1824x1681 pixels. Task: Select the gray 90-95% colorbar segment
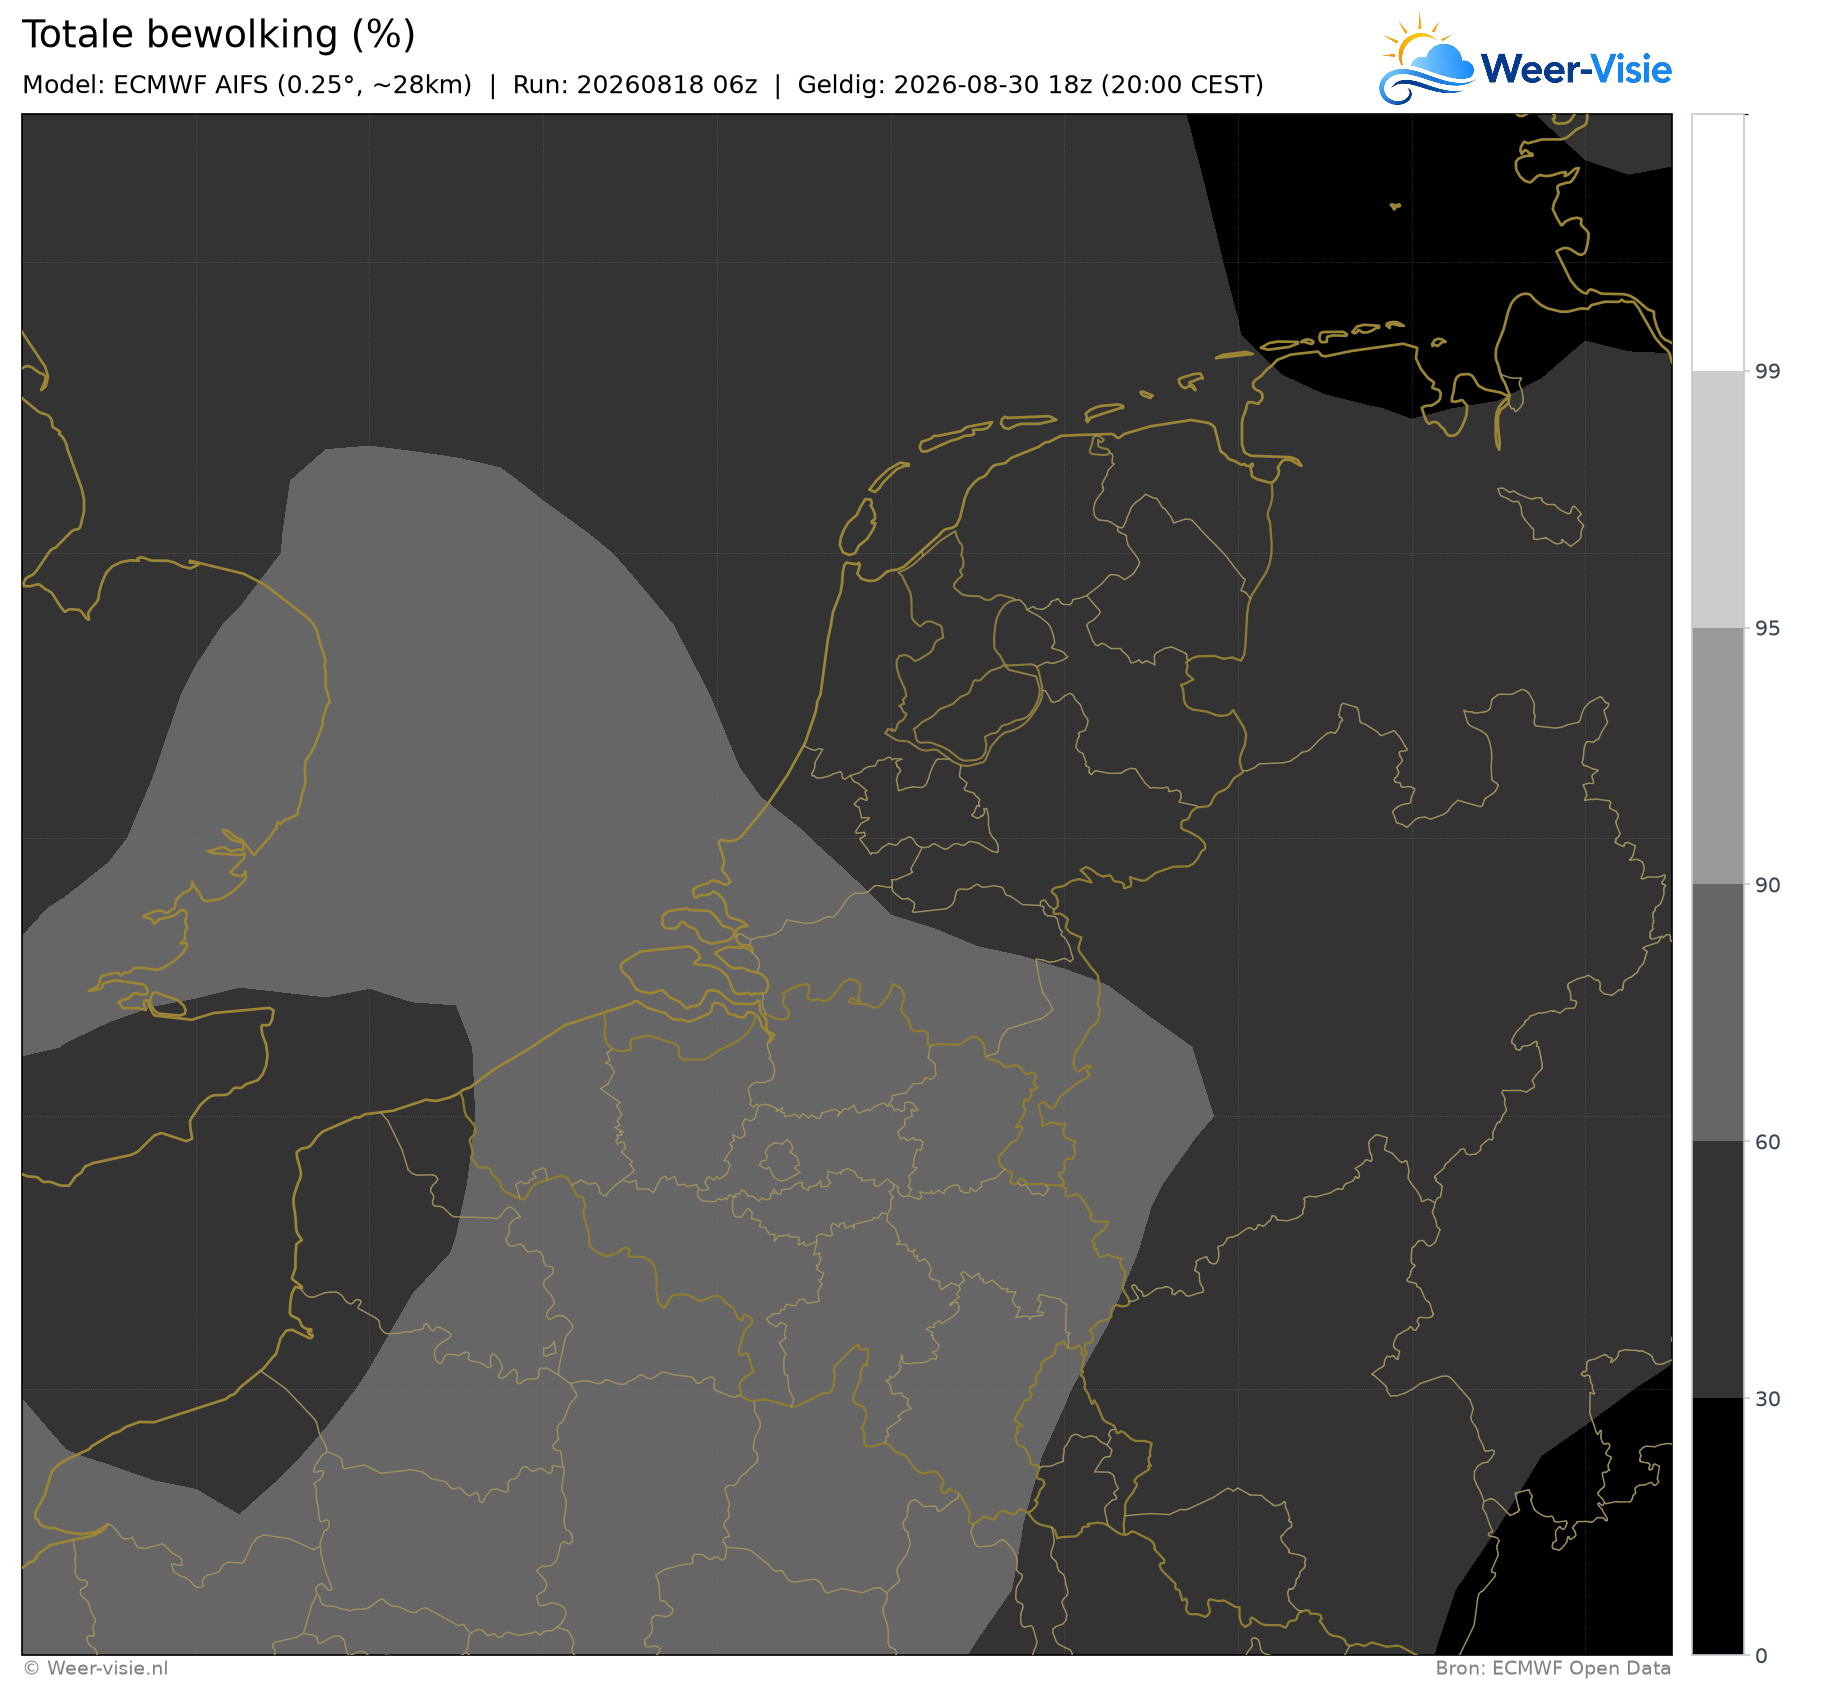coord(1717,756)
